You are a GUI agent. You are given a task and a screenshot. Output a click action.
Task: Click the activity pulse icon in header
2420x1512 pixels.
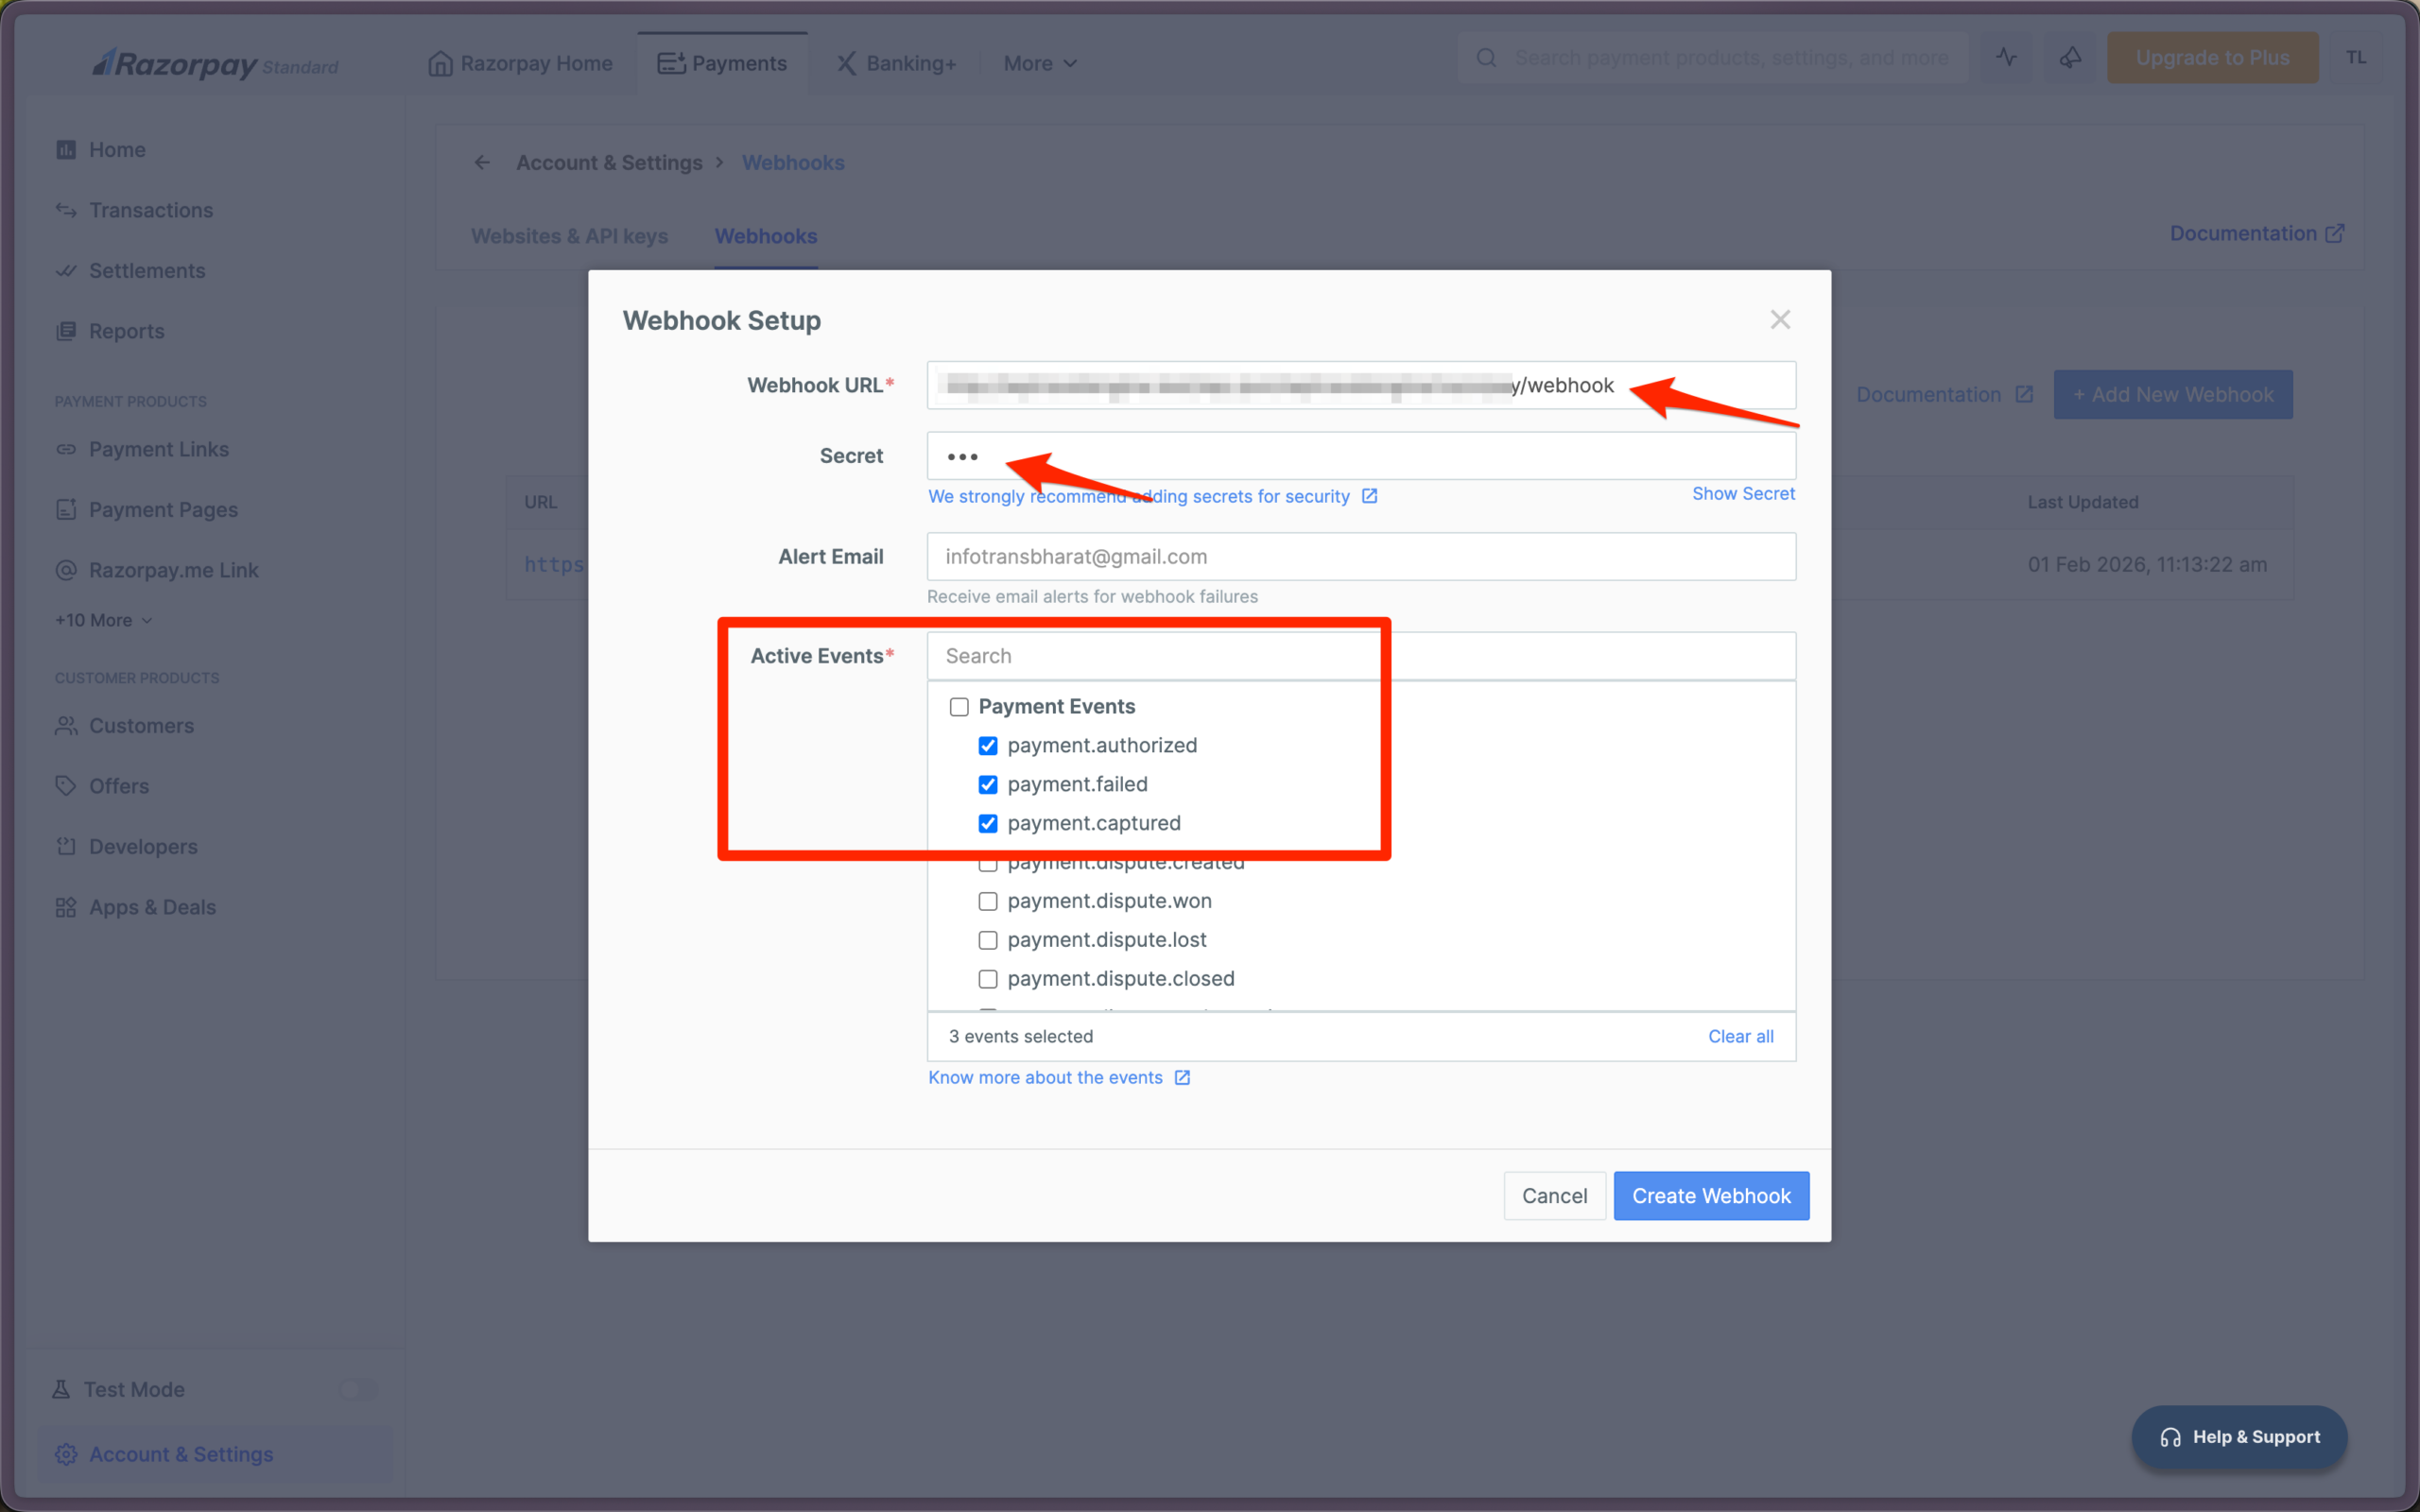pyautogui.click(x=2006, y=58)
